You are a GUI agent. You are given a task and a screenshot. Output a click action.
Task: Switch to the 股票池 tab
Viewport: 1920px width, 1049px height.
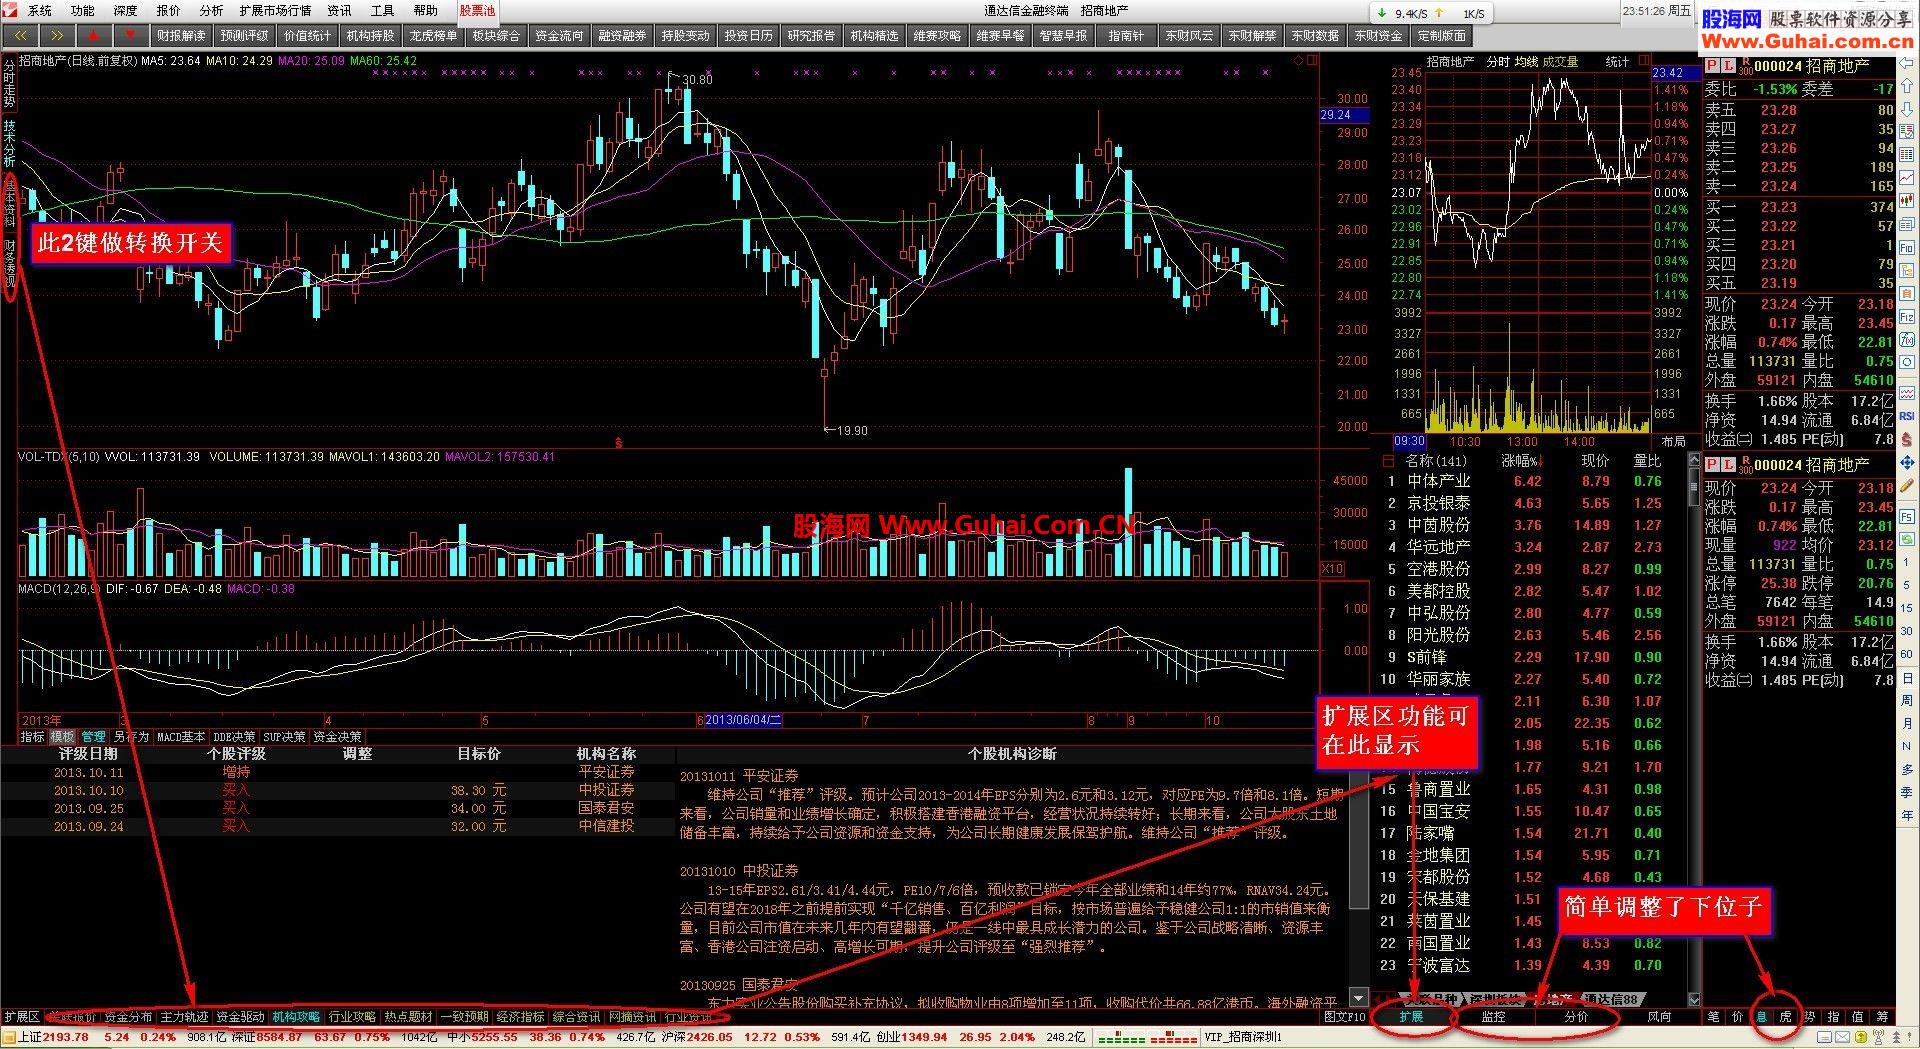coord(477,10)
